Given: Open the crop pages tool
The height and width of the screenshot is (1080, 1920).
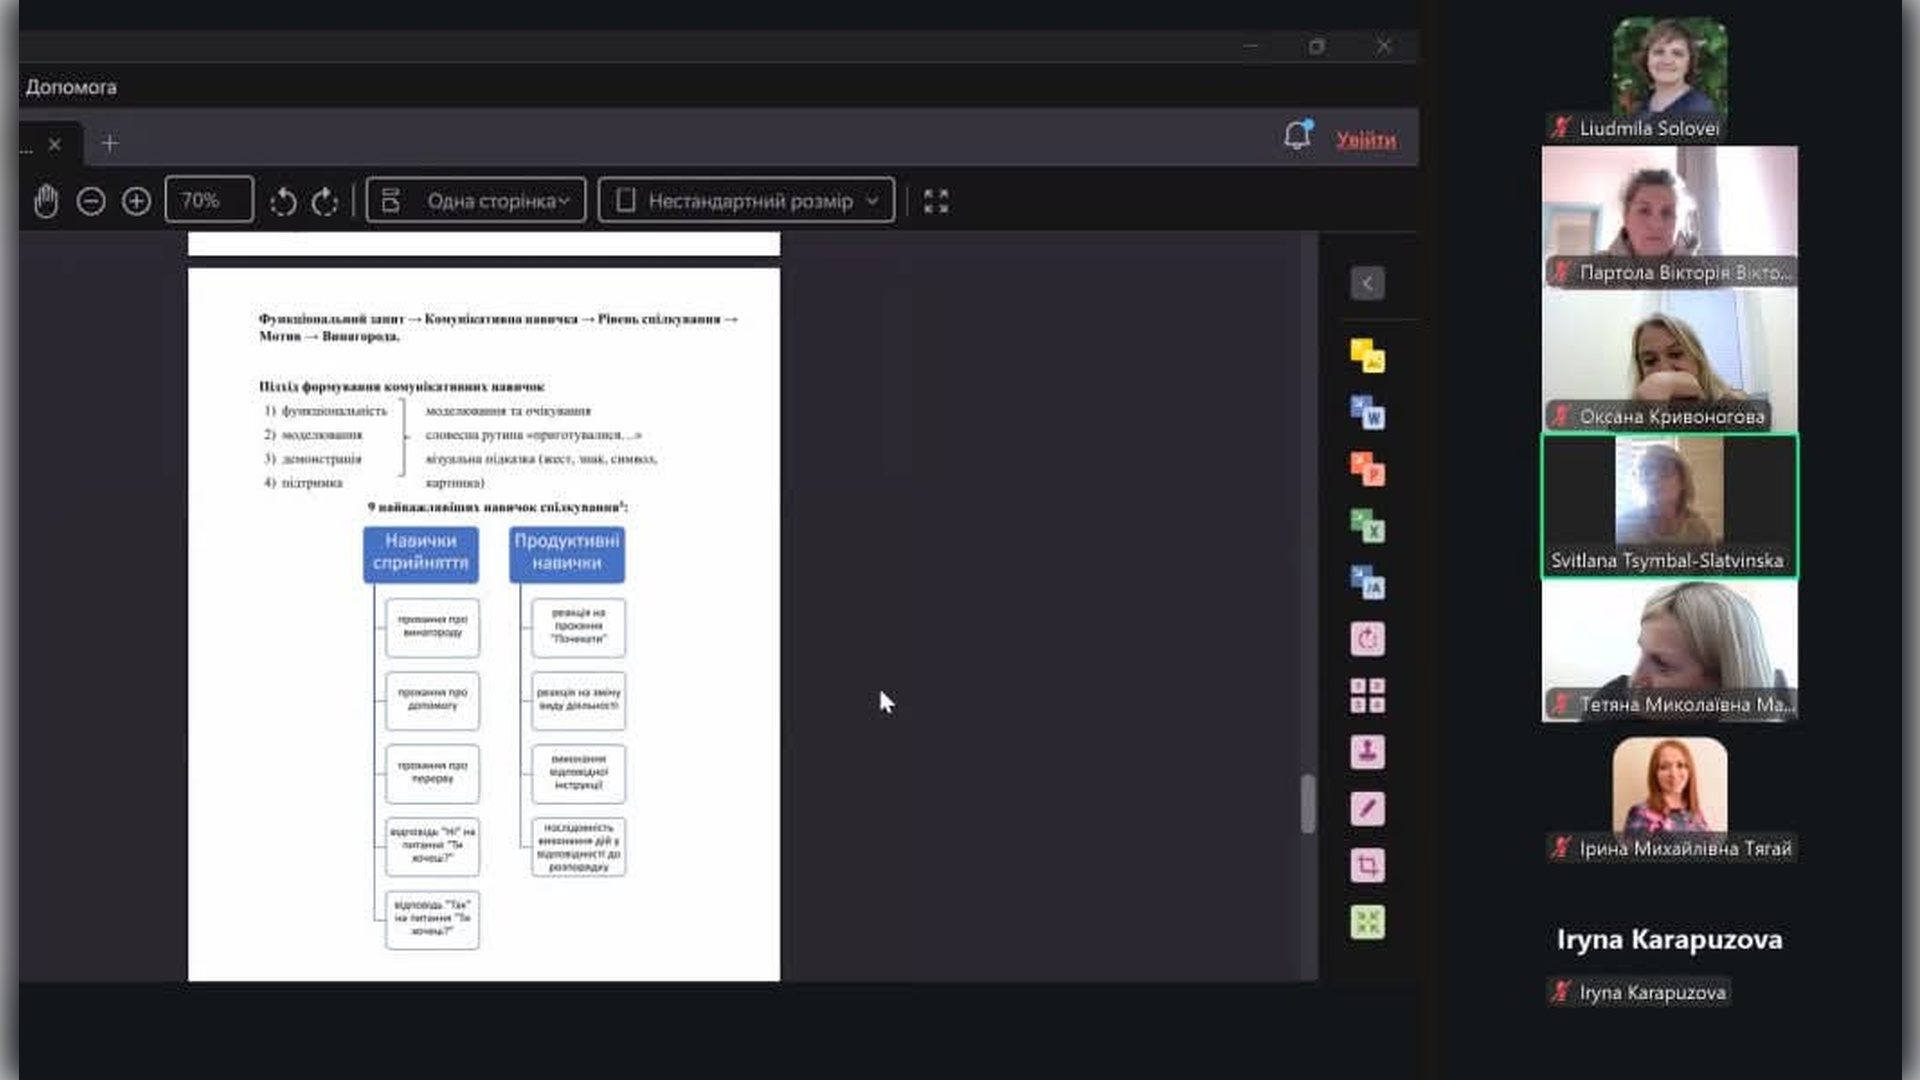Looking at the screenshot, I should pos(1367,865).
